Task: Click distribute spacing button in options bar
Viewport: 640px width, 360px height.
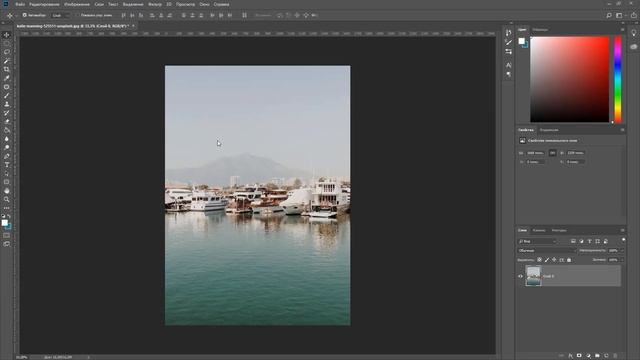Action: tap(244, 15)
